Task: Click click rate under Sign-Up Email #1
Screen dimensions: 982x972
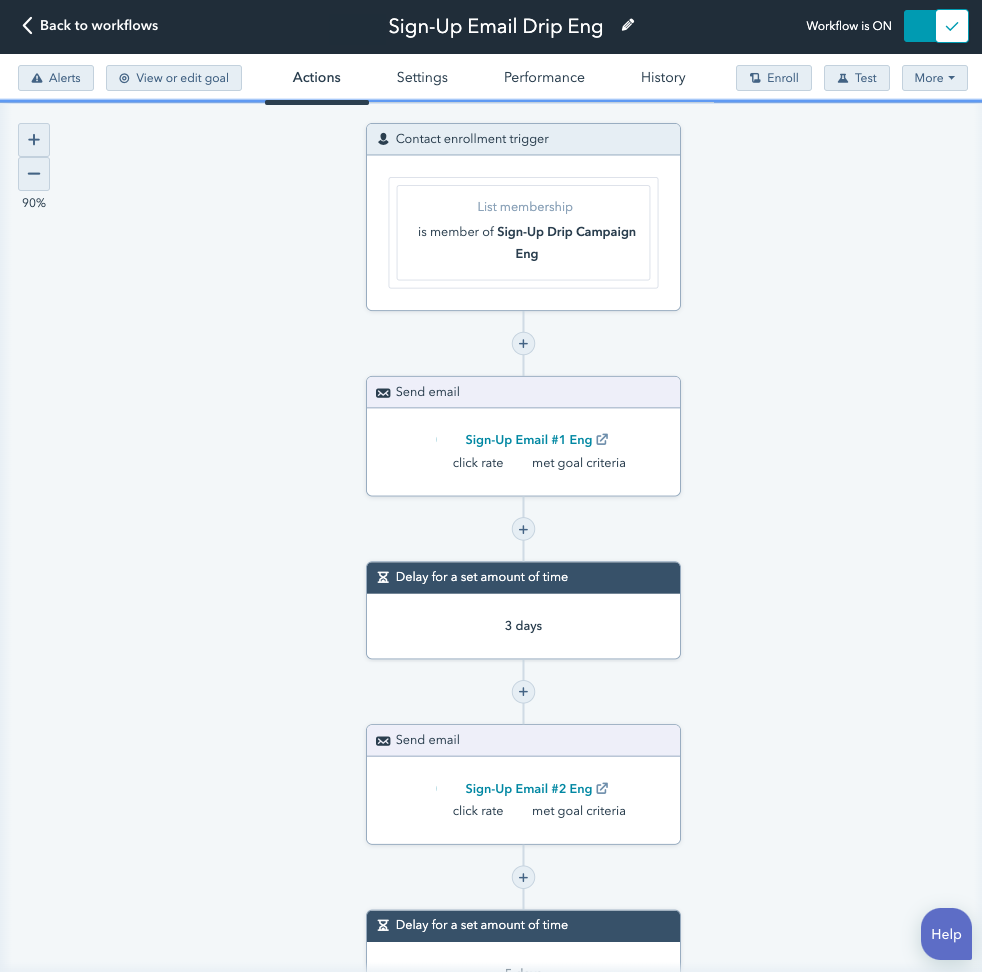Action: (x=478, y=463)
